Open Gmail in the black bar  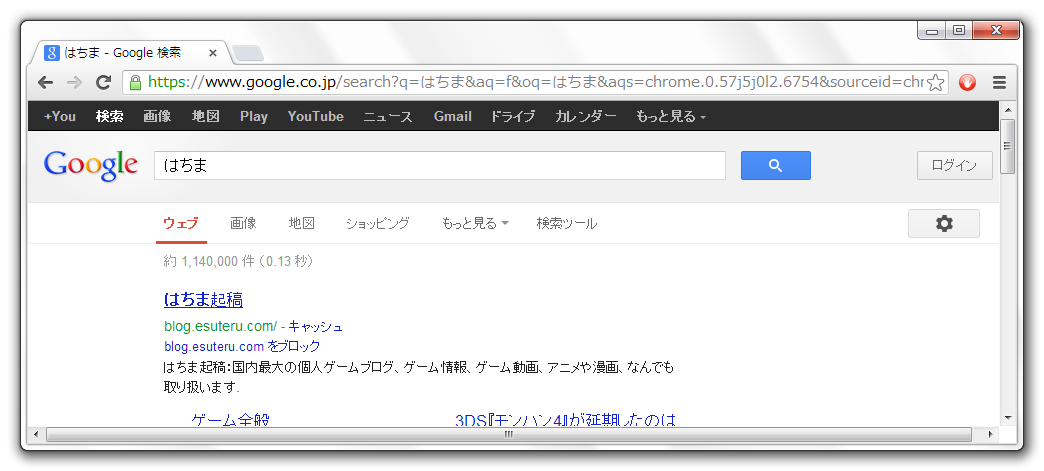click(x=453, y=117)
